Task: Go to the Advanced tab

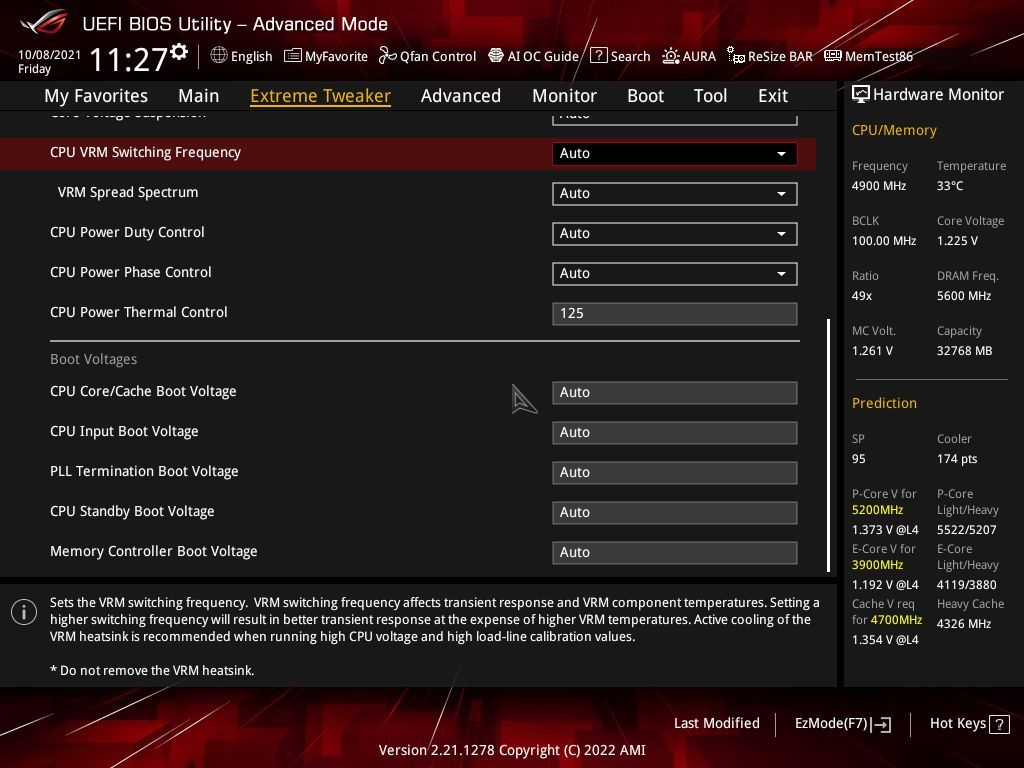Action: coord(460,96)
